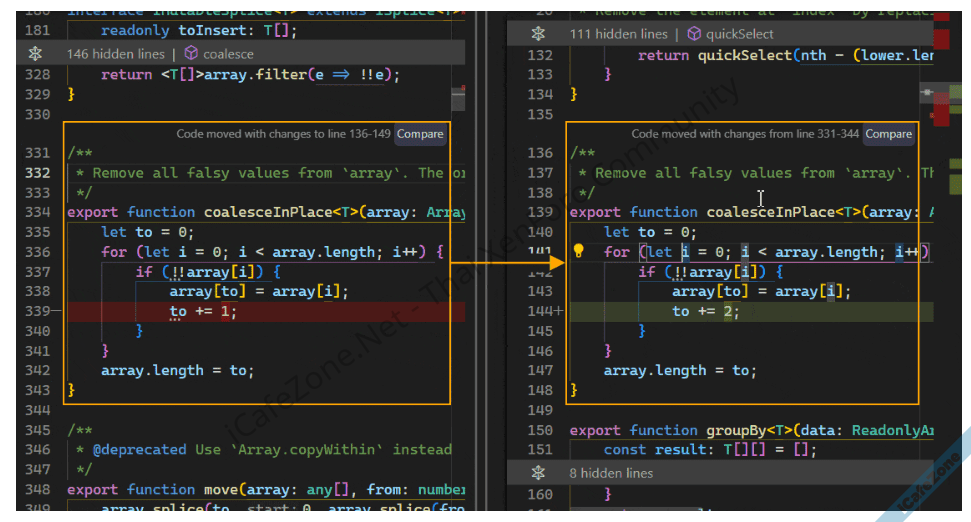971x522 pixels.
Task: Click the left pane vertical scrollbar
Action: (x=458, y=250)
